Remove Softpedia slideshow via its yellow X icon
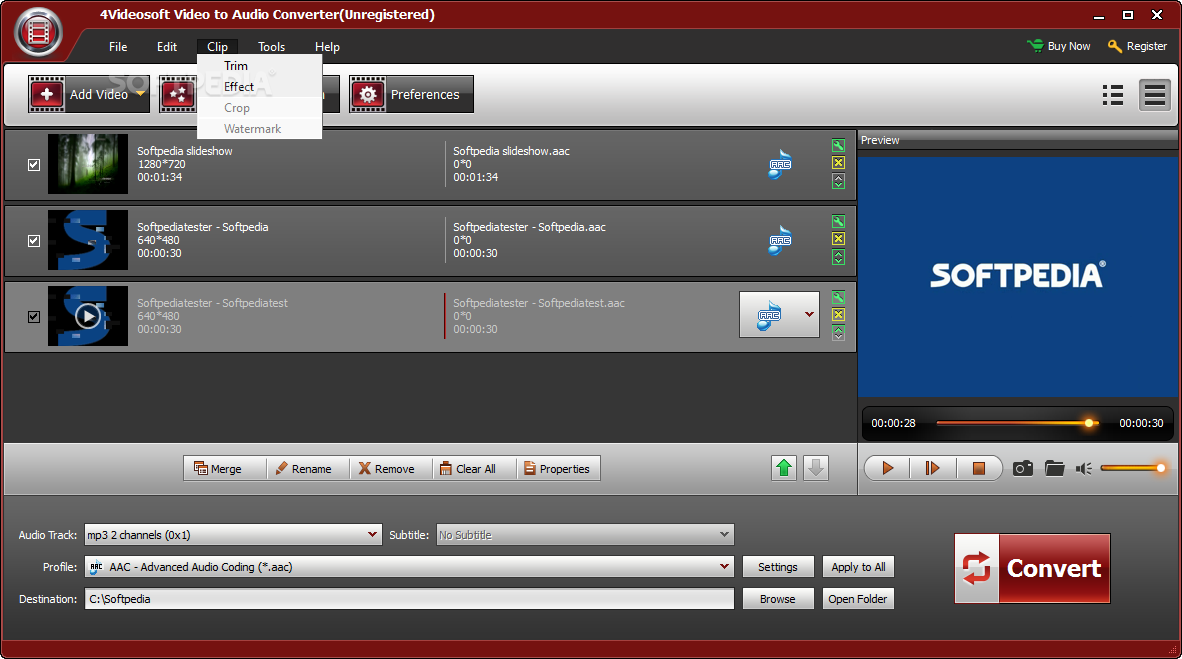 (838, 163)
